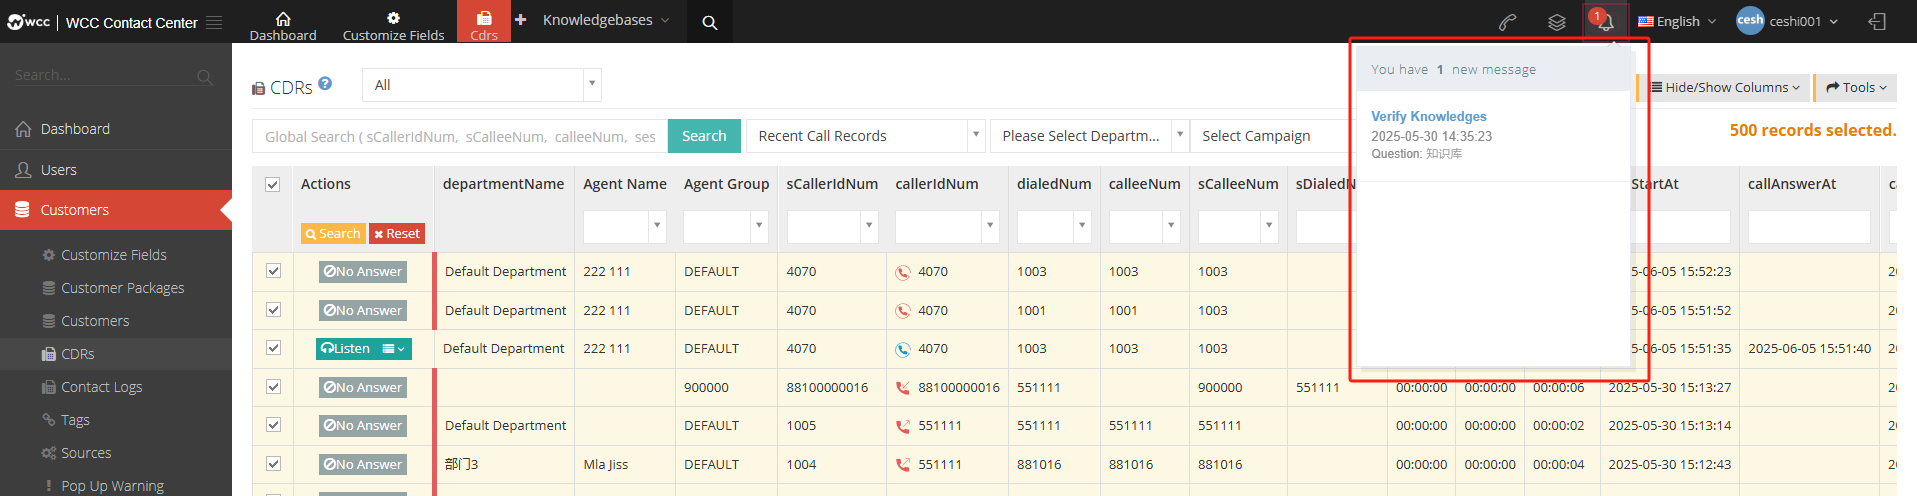Click the phone link icon in header
This screenshot has height=496, width=1917.
[1507, 22]
